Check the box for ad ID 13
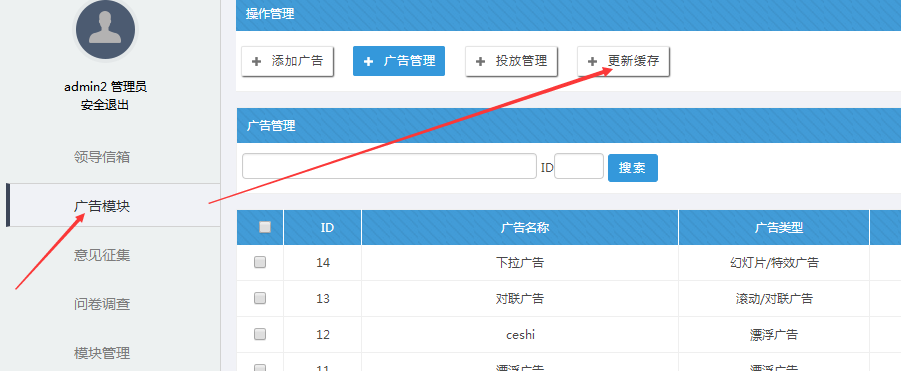Image resolution: width=901 pixels, height=371 pixels. tap(260, 298)
